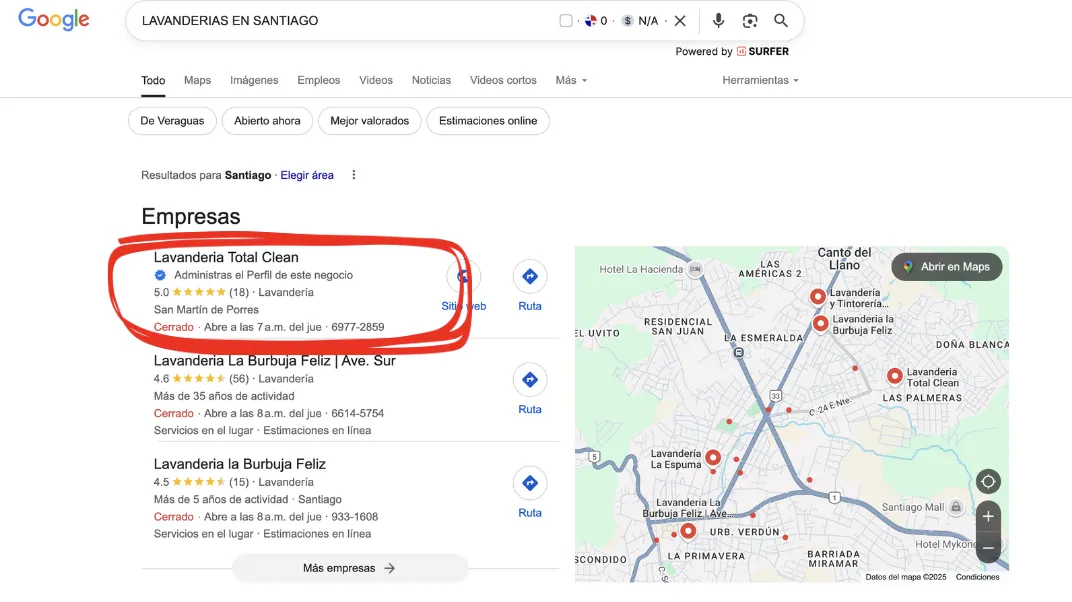Switch to the Noticias tab
The image size is (1072, 602).
431,80
